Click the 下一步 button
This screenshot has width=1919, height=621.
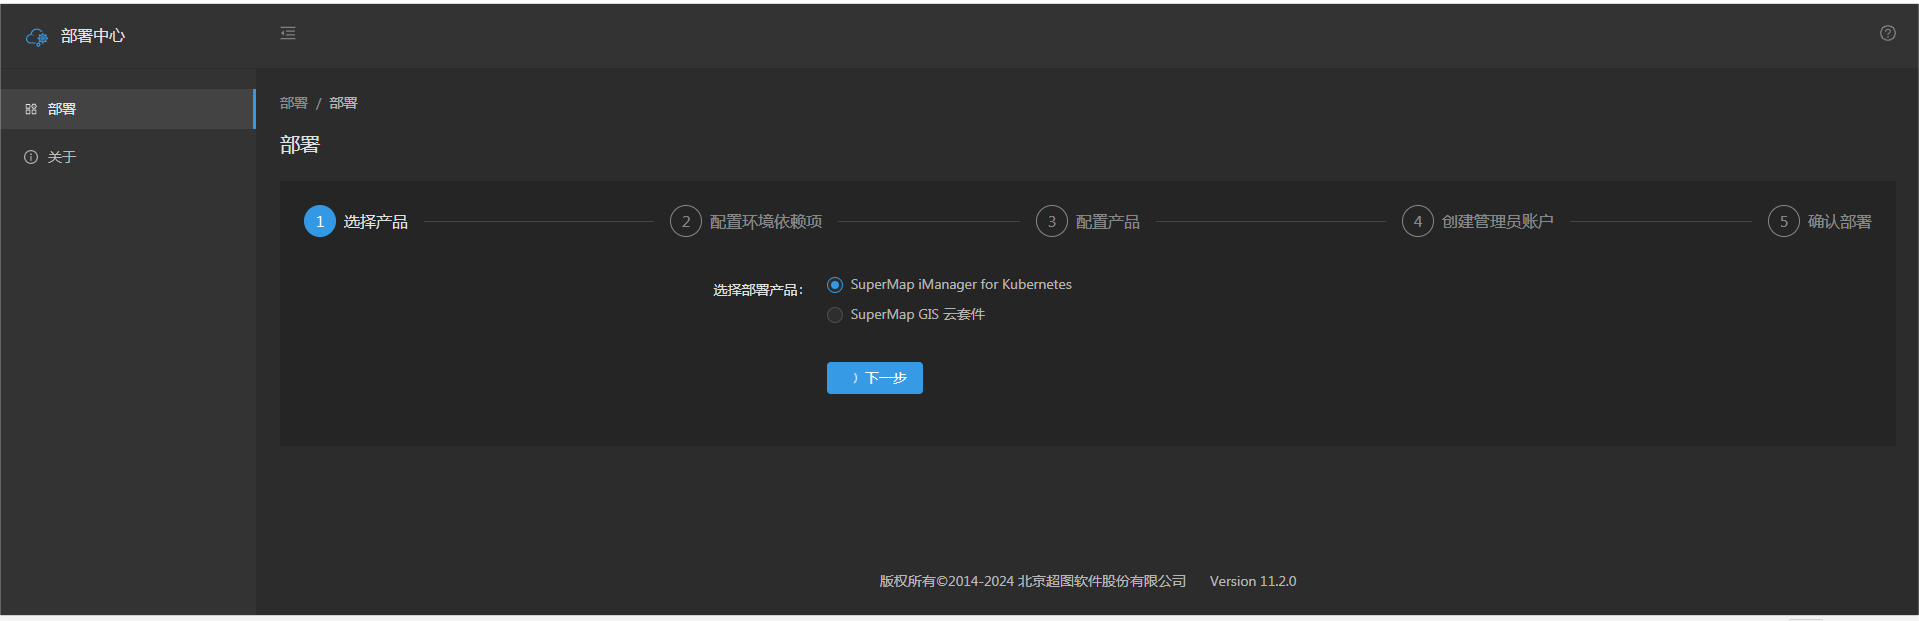point(875,378)
